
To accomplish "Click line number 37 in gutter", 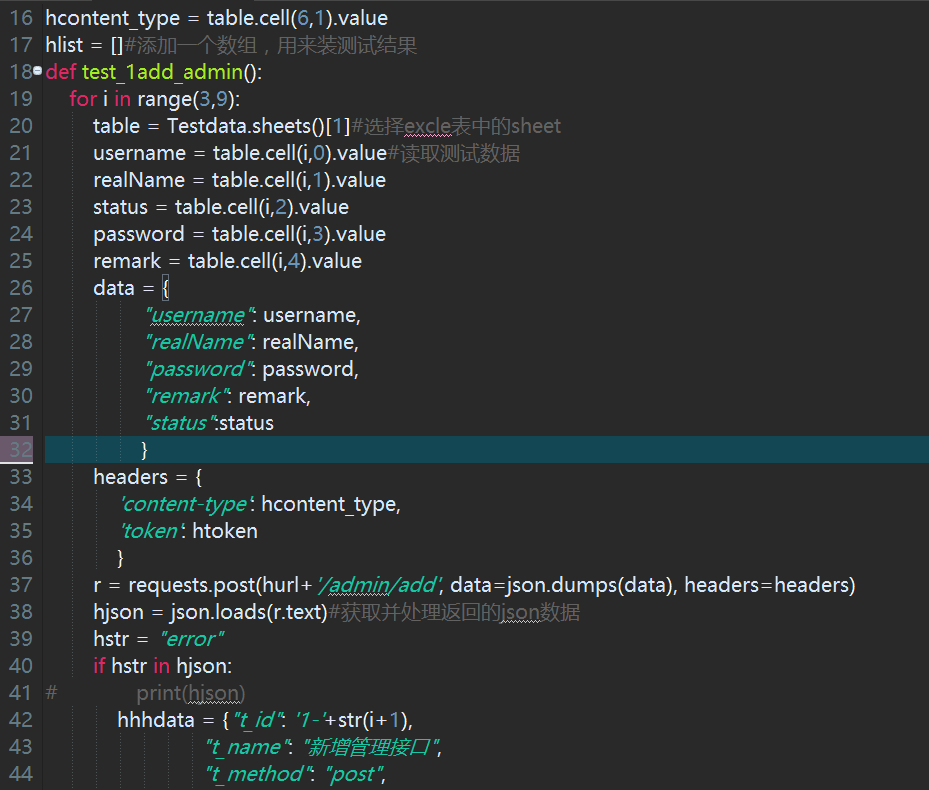I will tap(21, 585).
